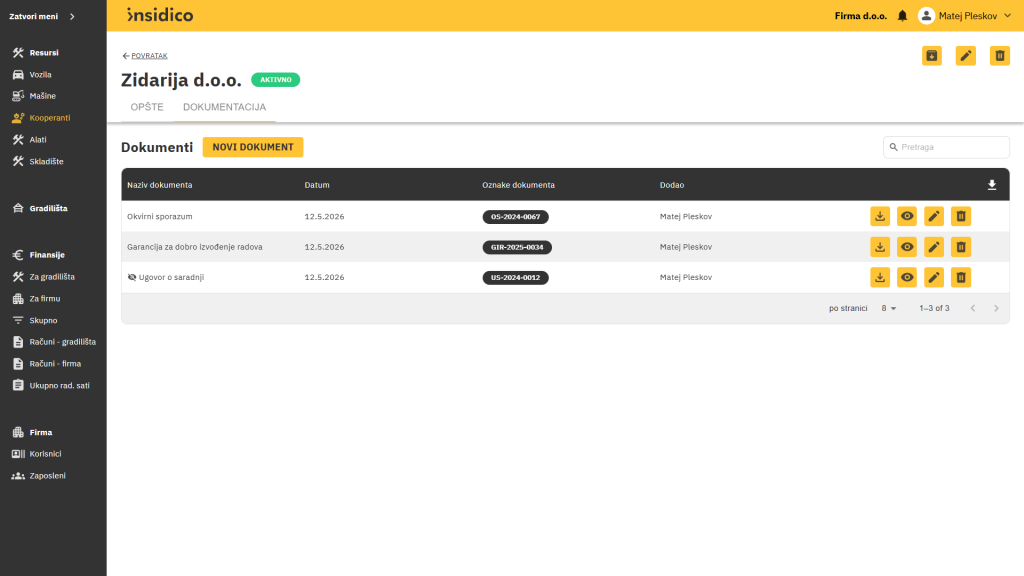Viewport: 1024px width, 576px height.
Task: Focus the Pretraga search field
Action: coord(946,147)
